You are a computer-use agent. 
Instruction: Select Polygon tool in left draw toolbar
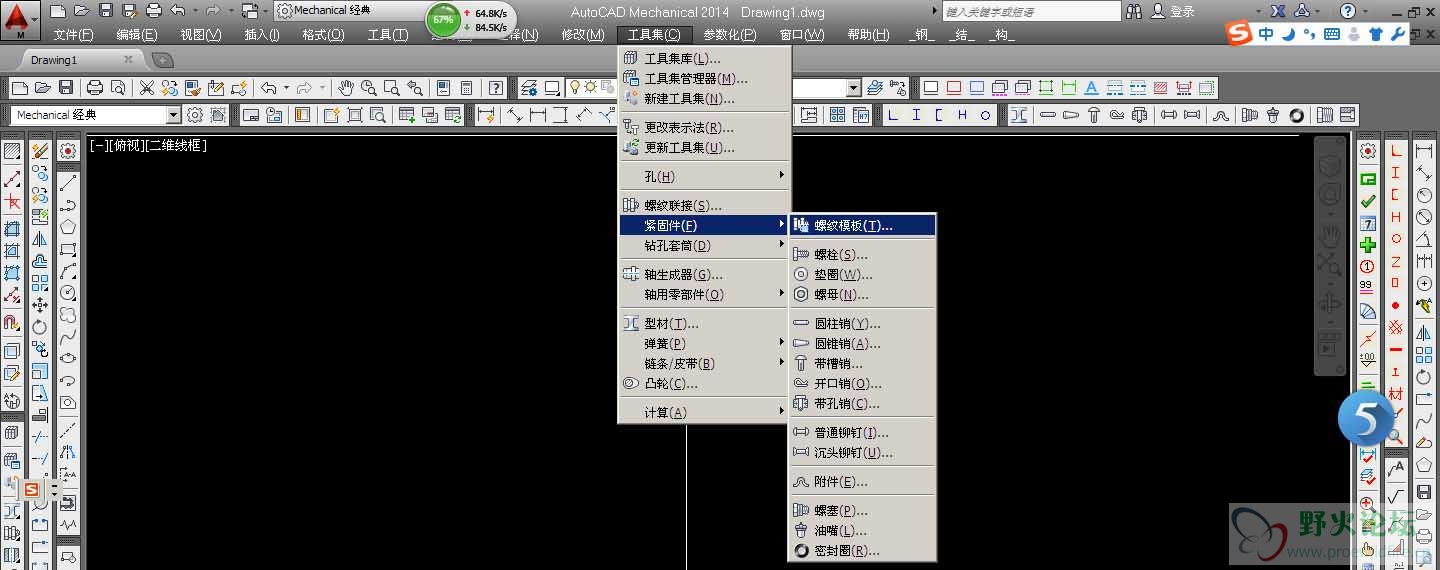tap(68, 227)
